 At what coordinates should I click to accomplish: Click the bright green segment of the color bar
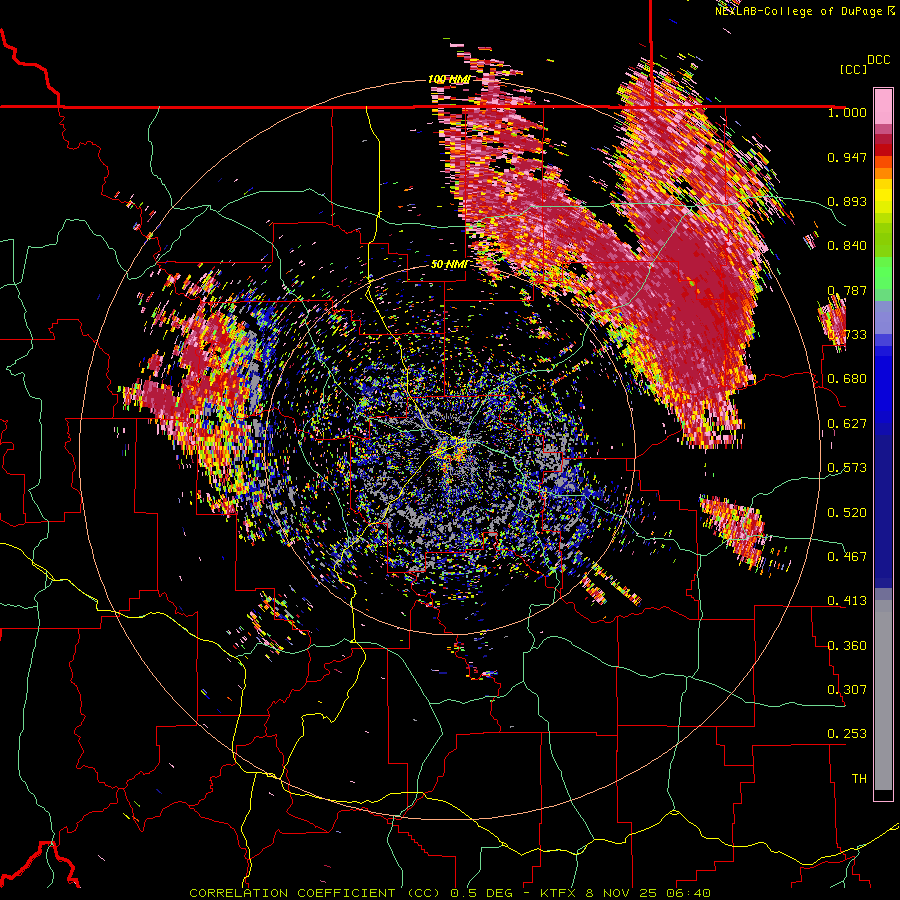[x=883, y=273]
